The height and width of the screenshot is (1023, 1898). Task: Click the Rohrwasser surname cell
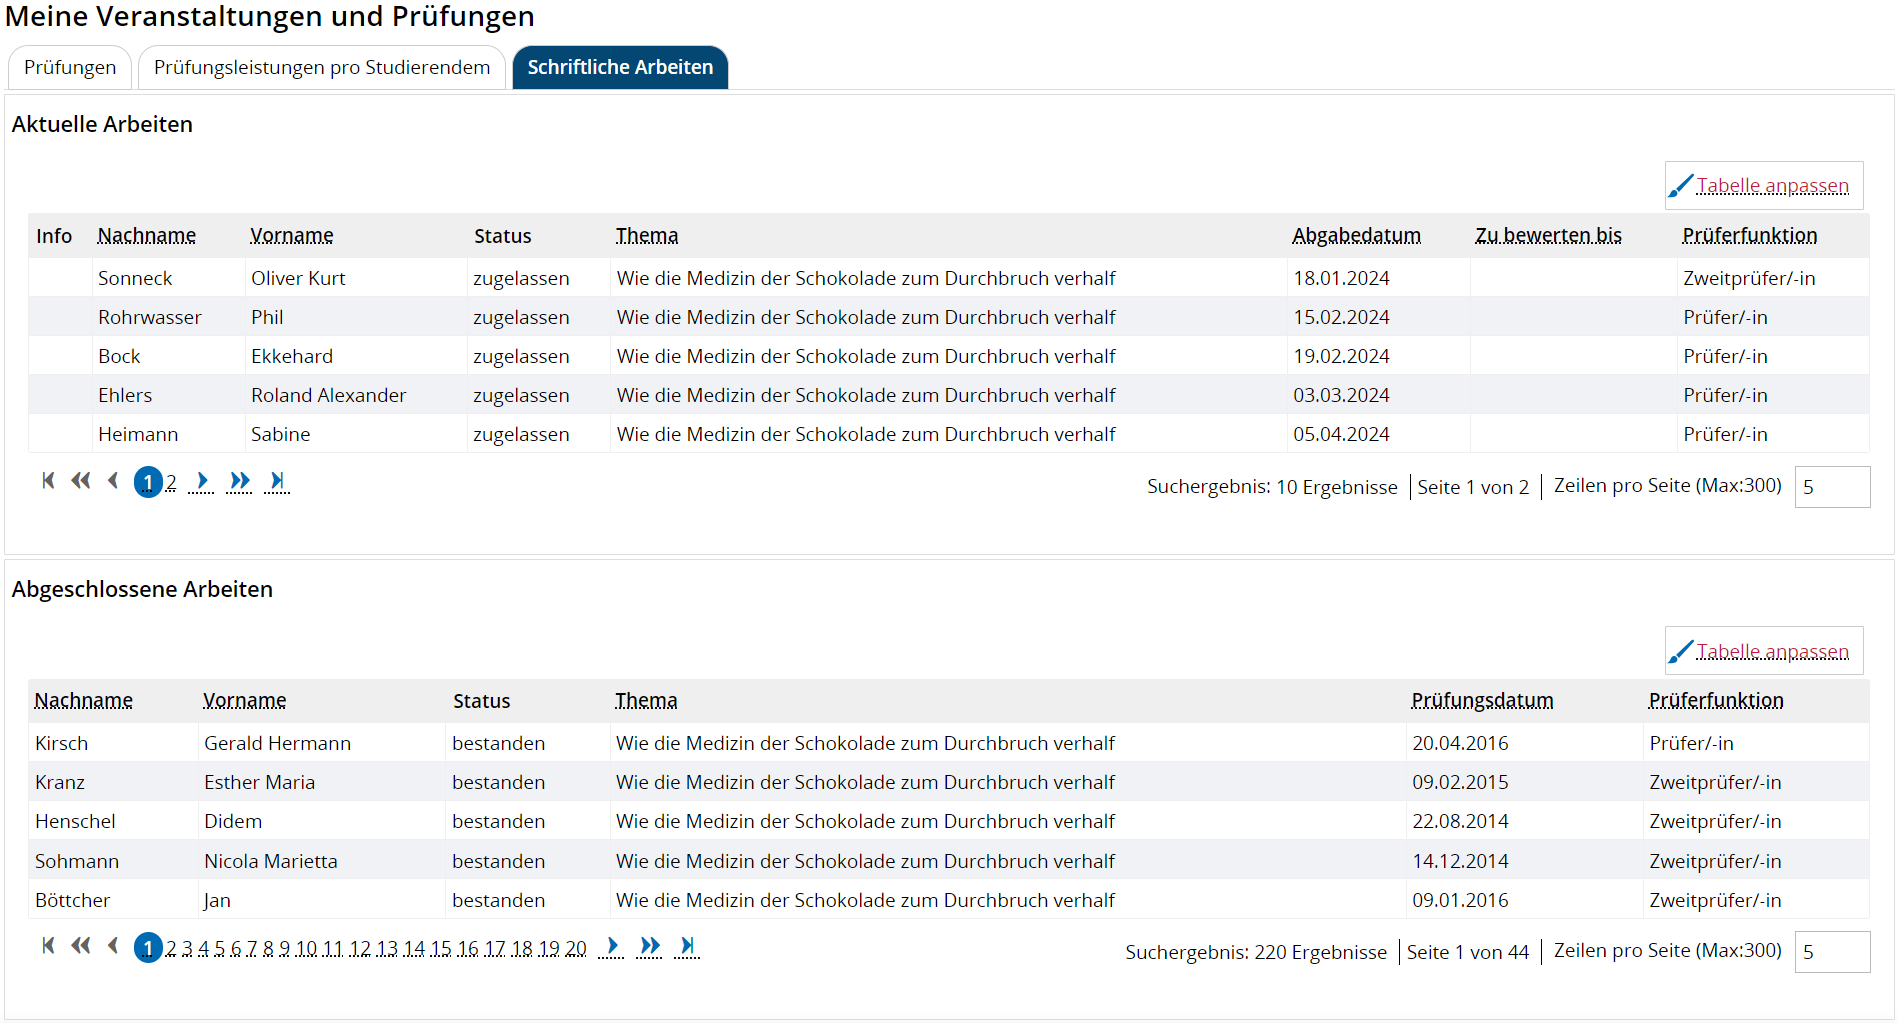[x=150, y=318]
